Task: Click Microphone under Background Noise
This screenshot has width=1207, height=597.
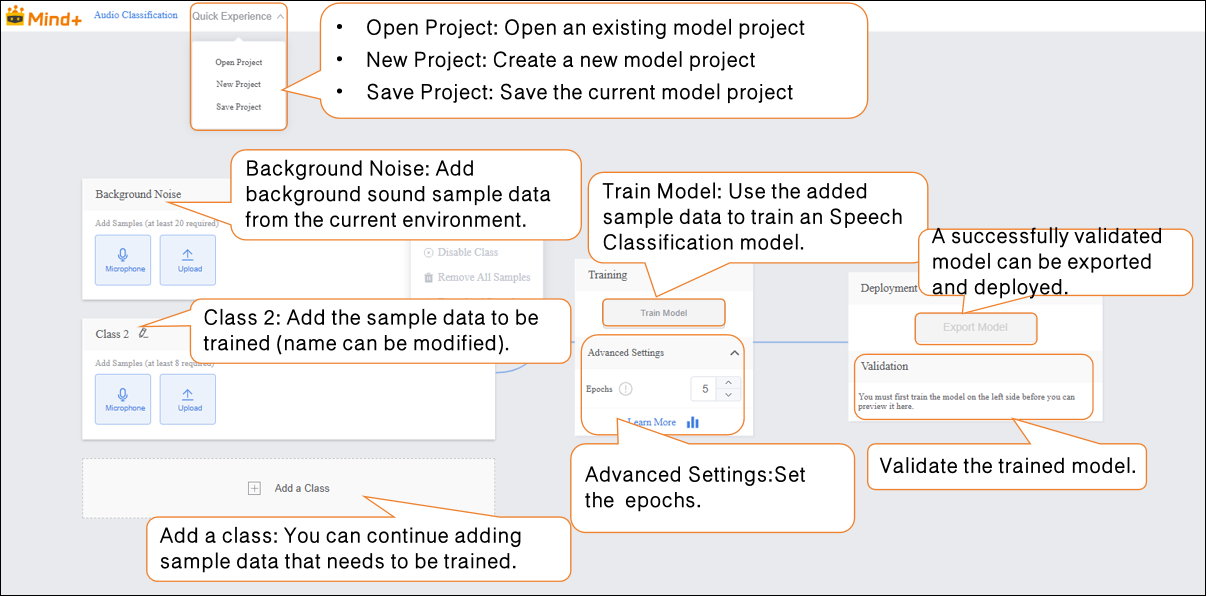Action: (123, 260)
